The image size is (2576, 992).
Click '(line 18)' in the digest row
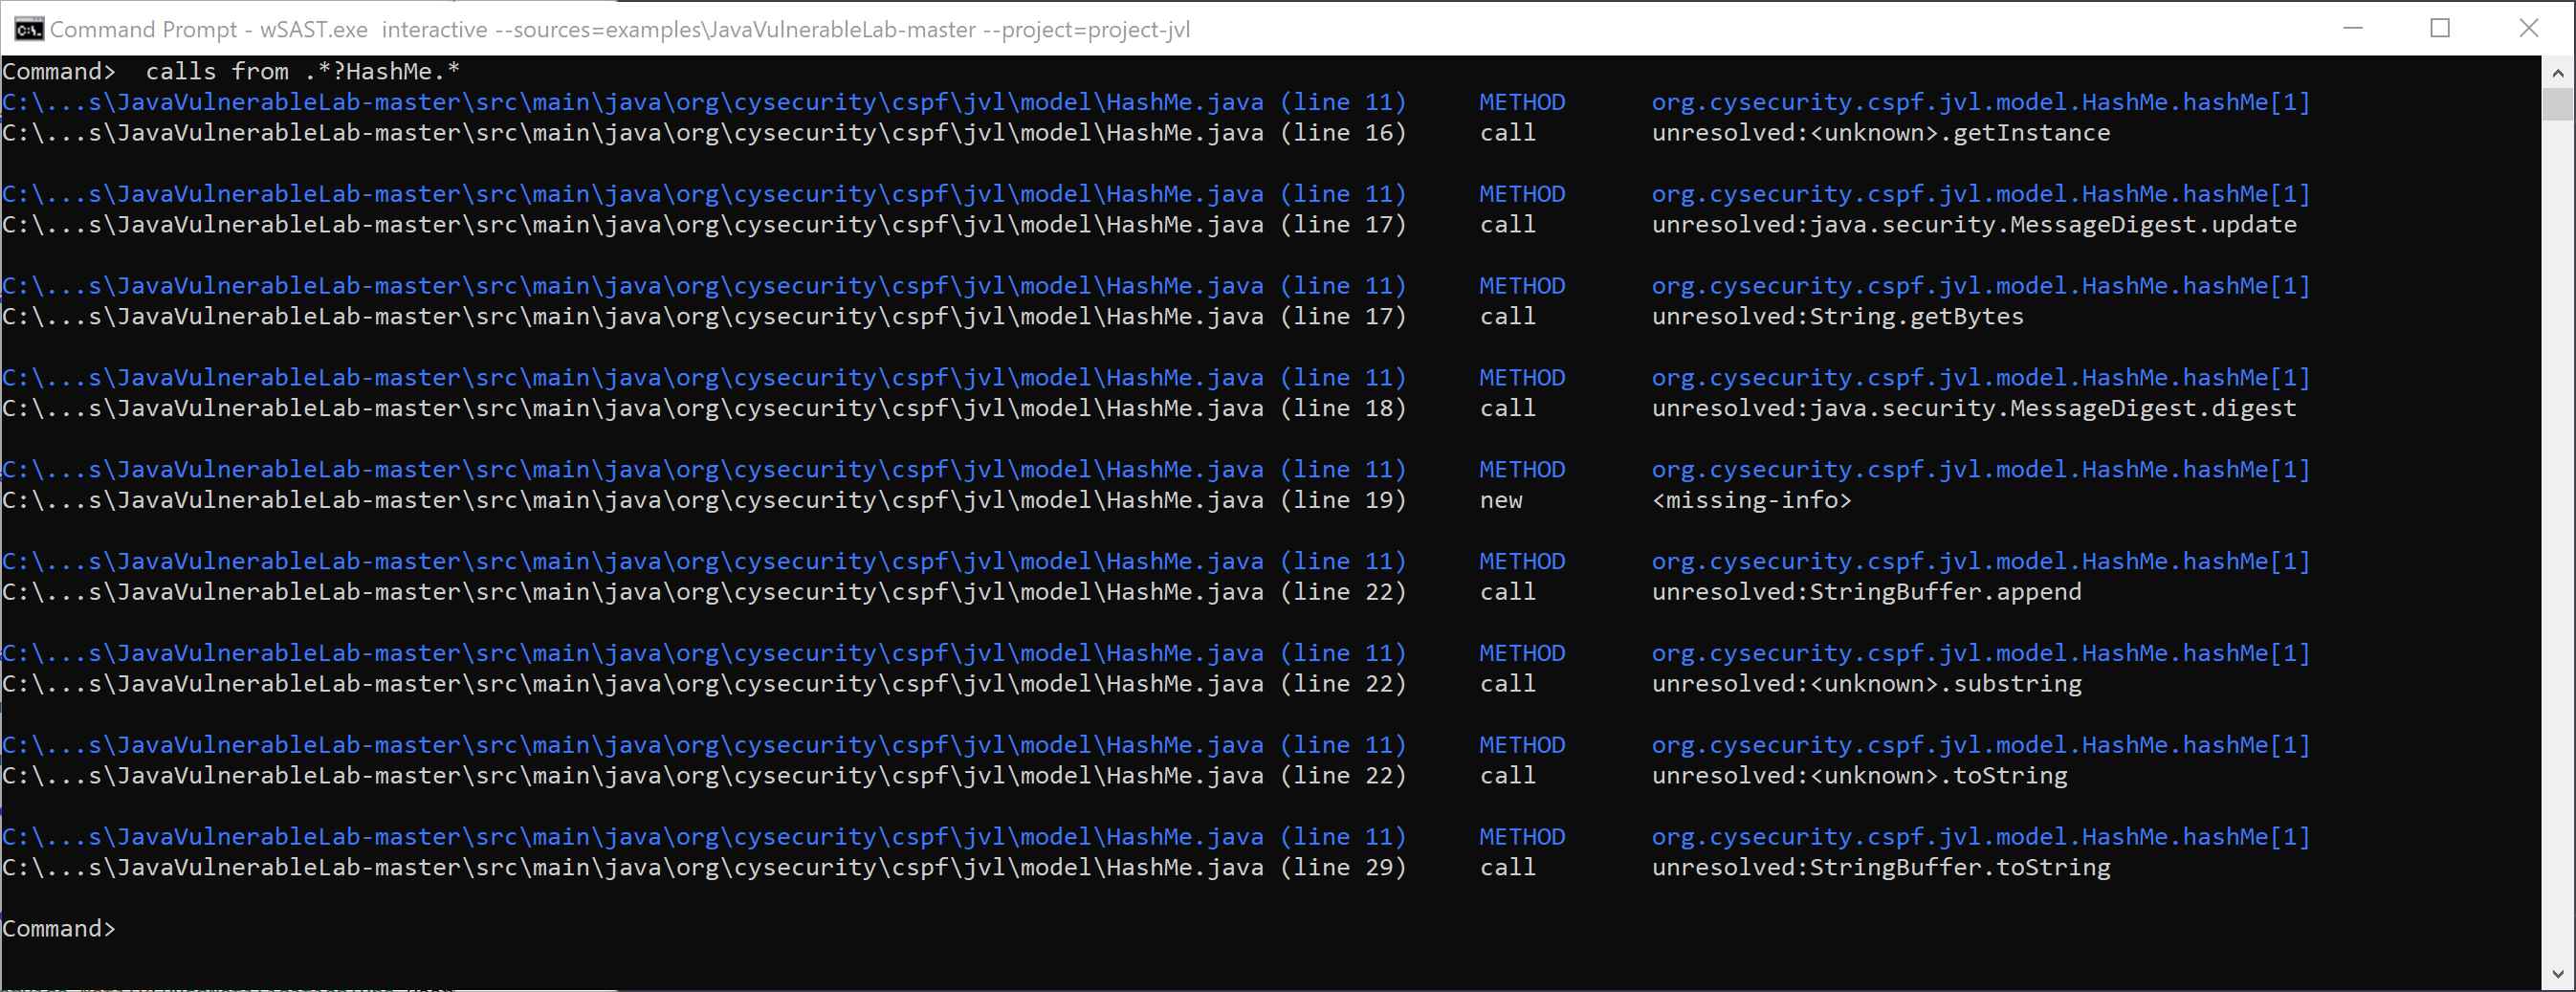tap(1343, 408)
